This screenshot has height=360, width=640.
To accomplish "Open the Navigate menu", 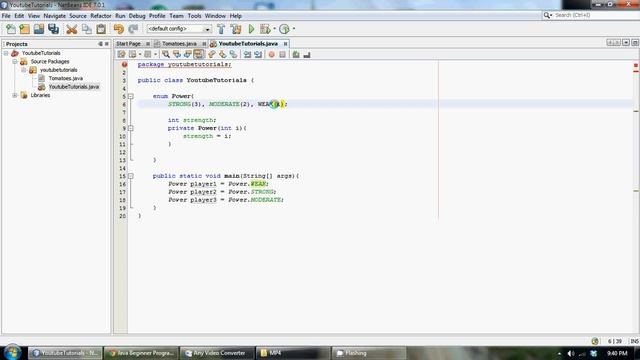I will [55, 16].
